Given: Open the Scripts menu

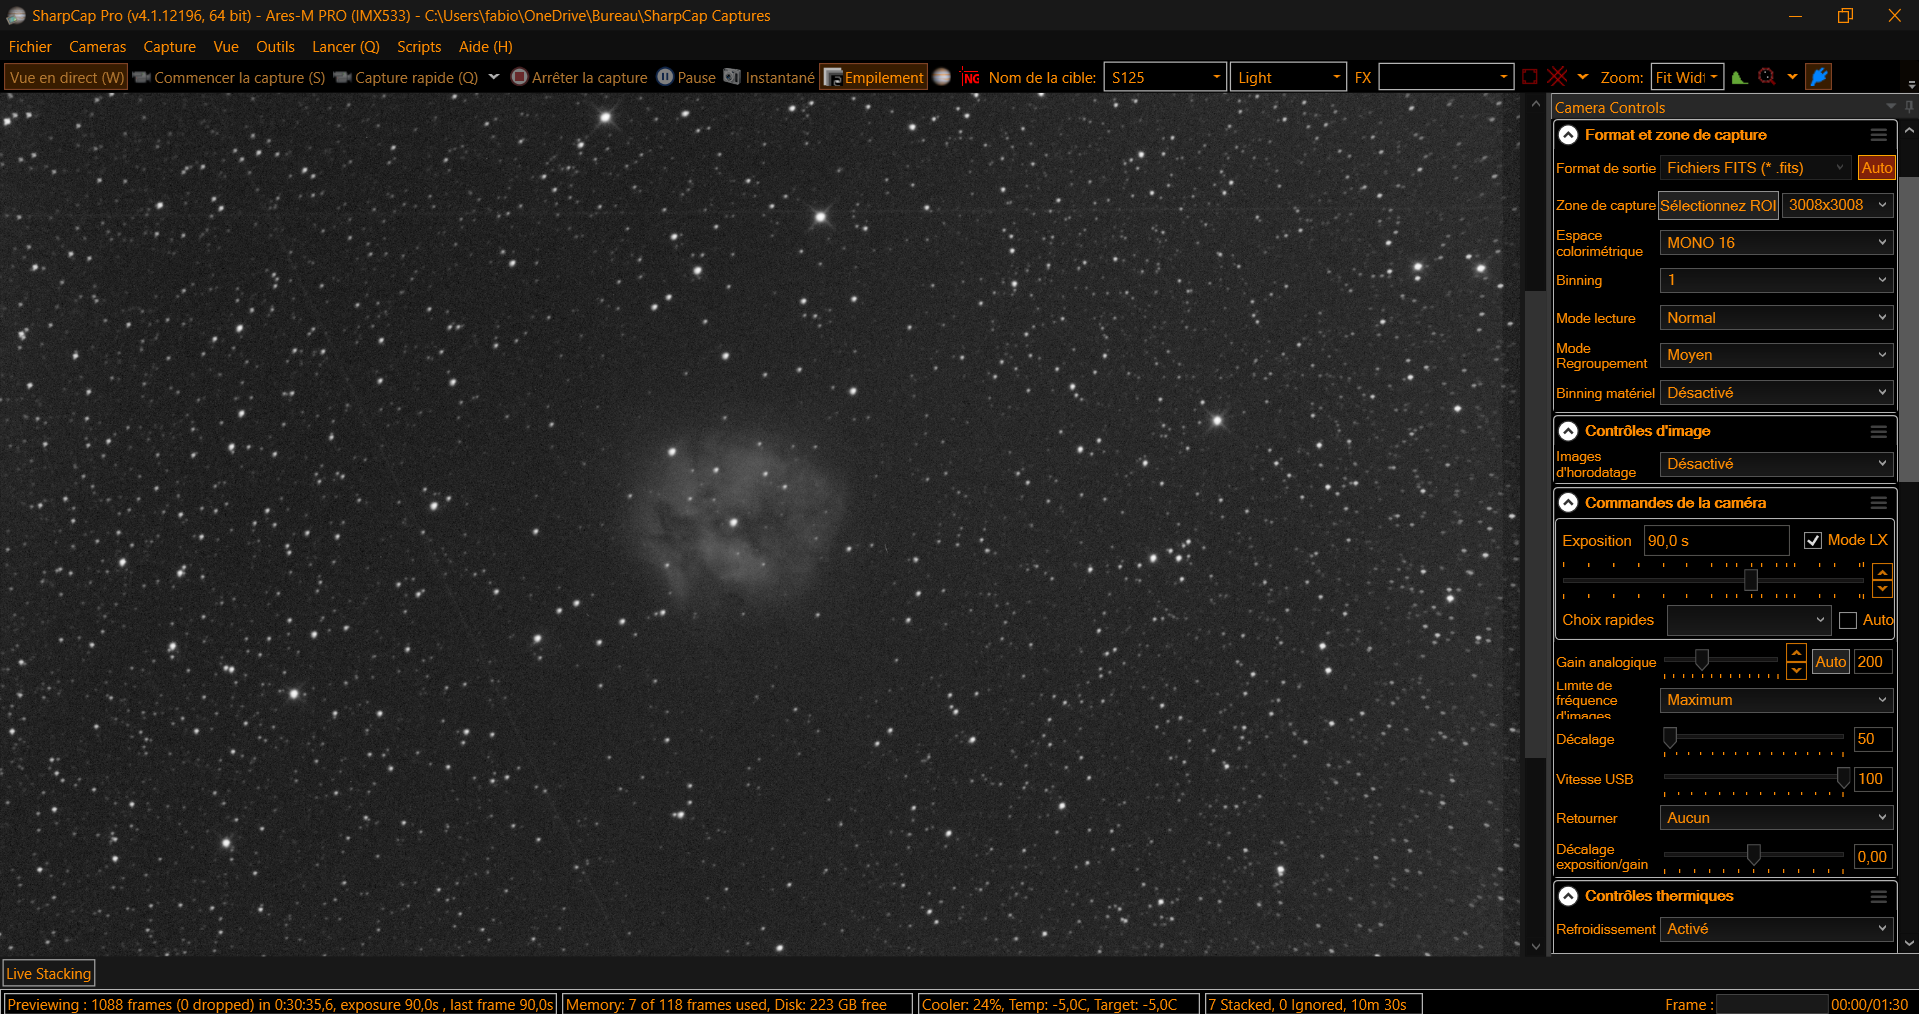Looking at the screenshot, I should [419, 47].
